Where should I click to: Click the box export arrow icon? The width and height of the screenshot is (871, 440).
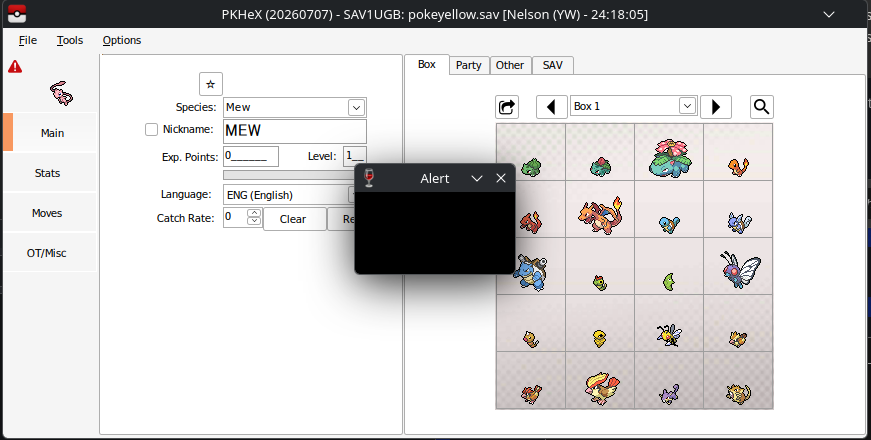(507, 107)
